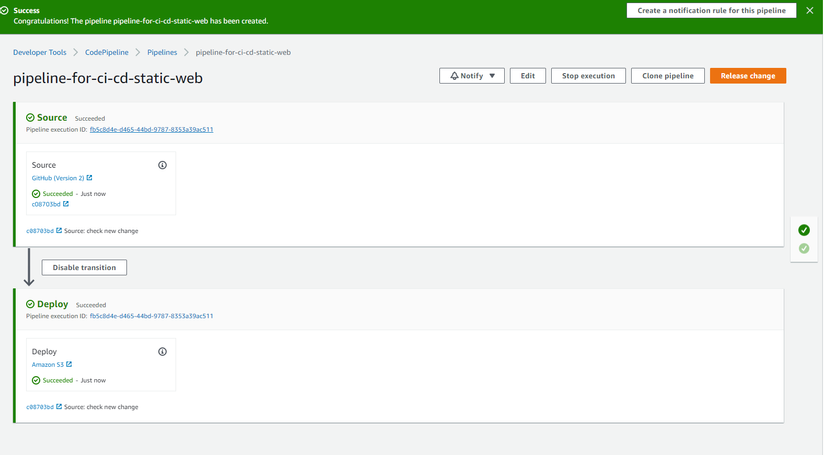Click info icon in Source action card

point(163,165)
